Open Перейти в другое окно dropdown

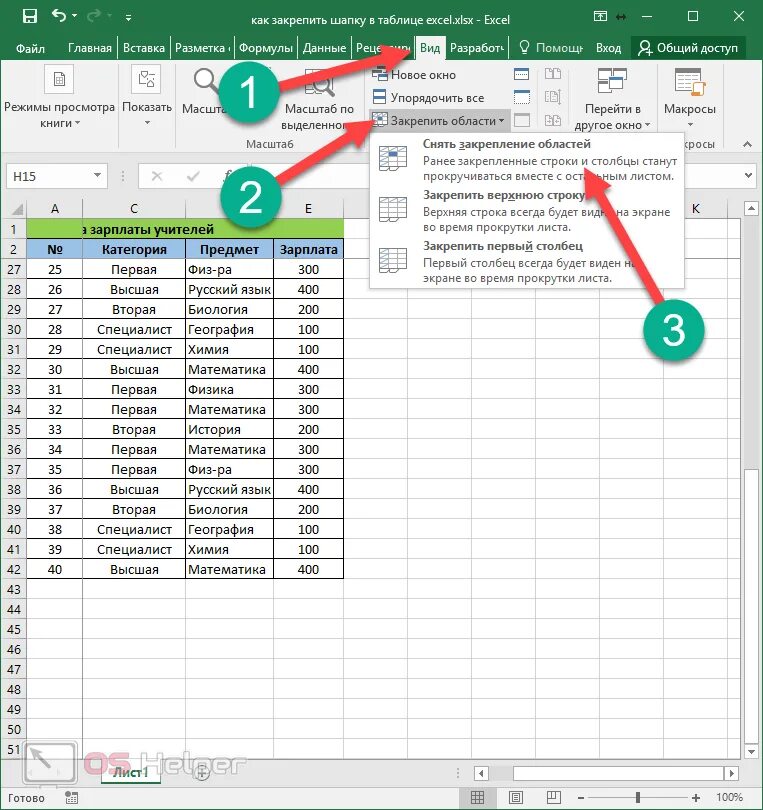[612, 100]
